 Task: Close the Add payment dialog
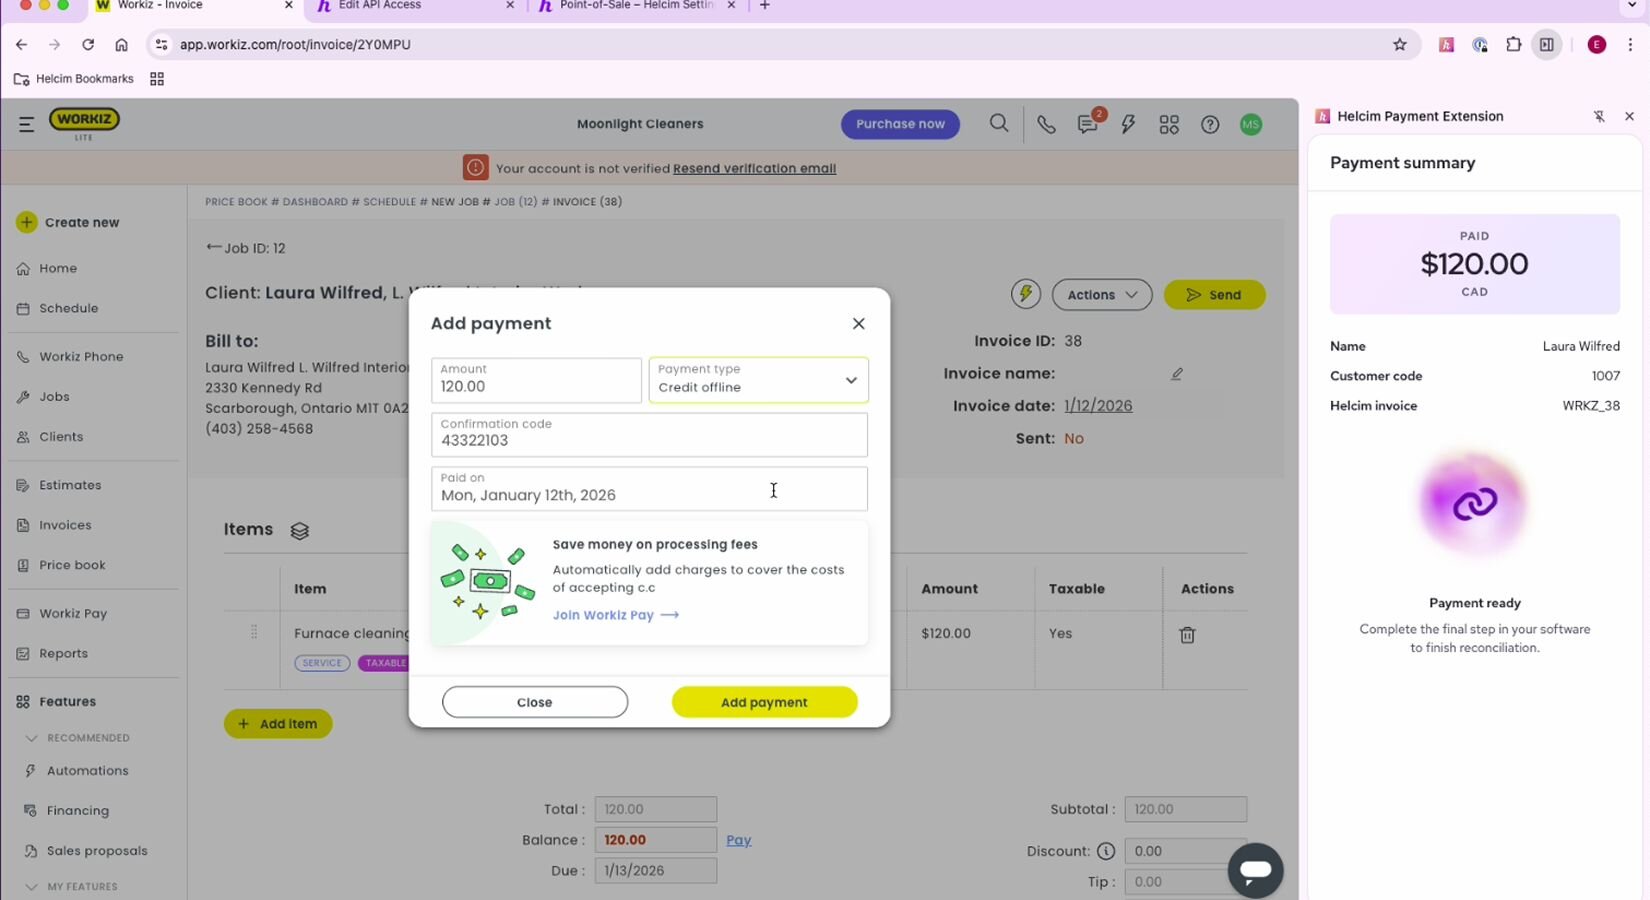coord(858,324)
